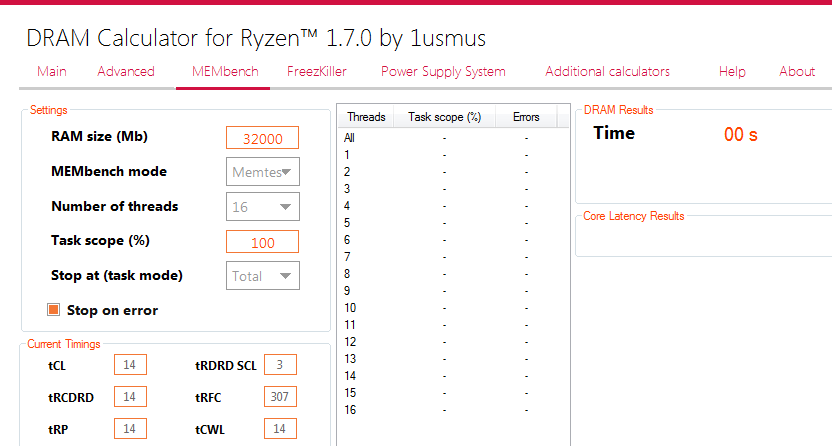This screenshot has width=832, height=446.
Task: Click the Task scope (%) column header
Action: click(444, 117)
